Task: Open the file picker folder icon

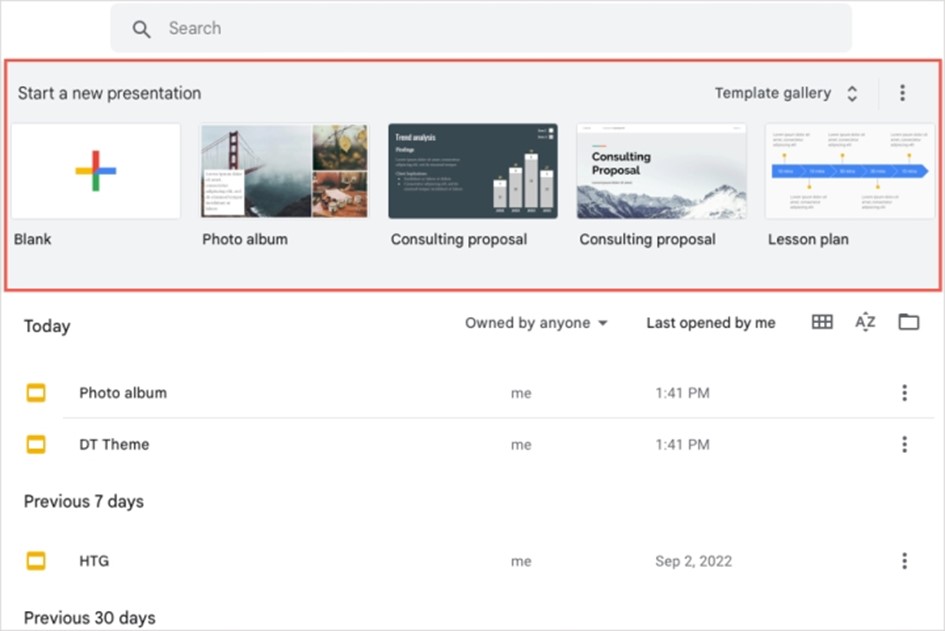Action: point(908,322)
